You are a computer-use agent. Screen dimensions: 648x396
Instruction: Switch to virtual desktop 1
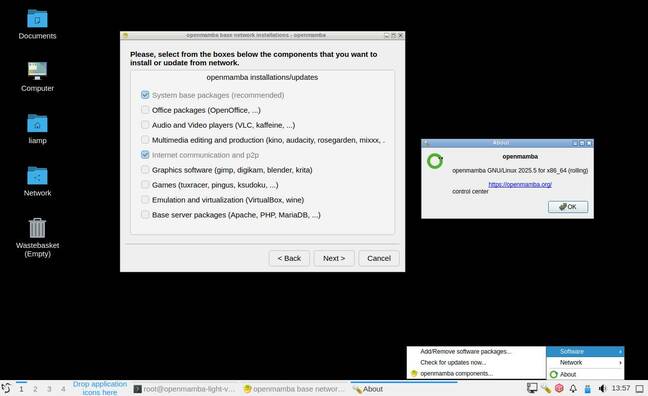tap(21, 389)
